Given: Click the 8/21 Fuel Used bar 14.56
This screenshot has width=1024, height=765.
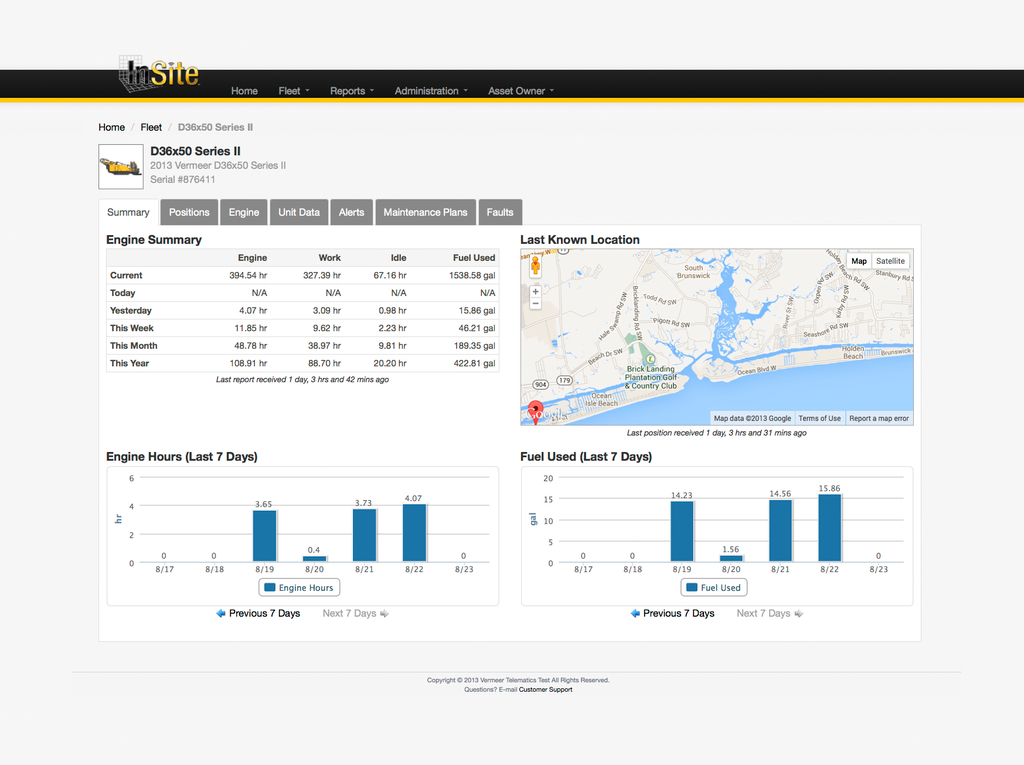Looking at the screenshot, I should pyautogui.click(x=780, y=530).
